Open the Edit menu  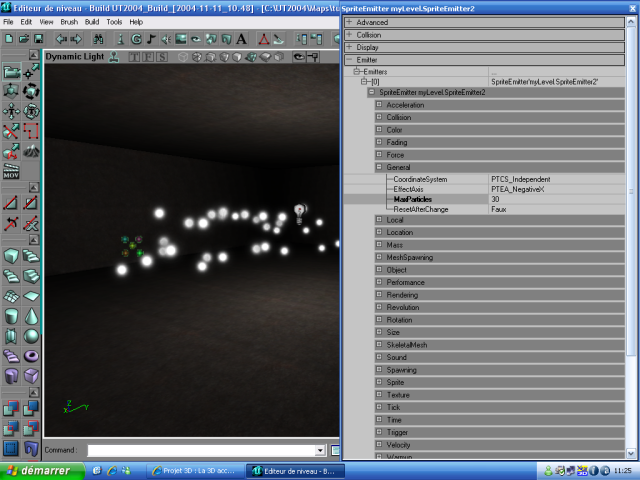tap(26, 22)
